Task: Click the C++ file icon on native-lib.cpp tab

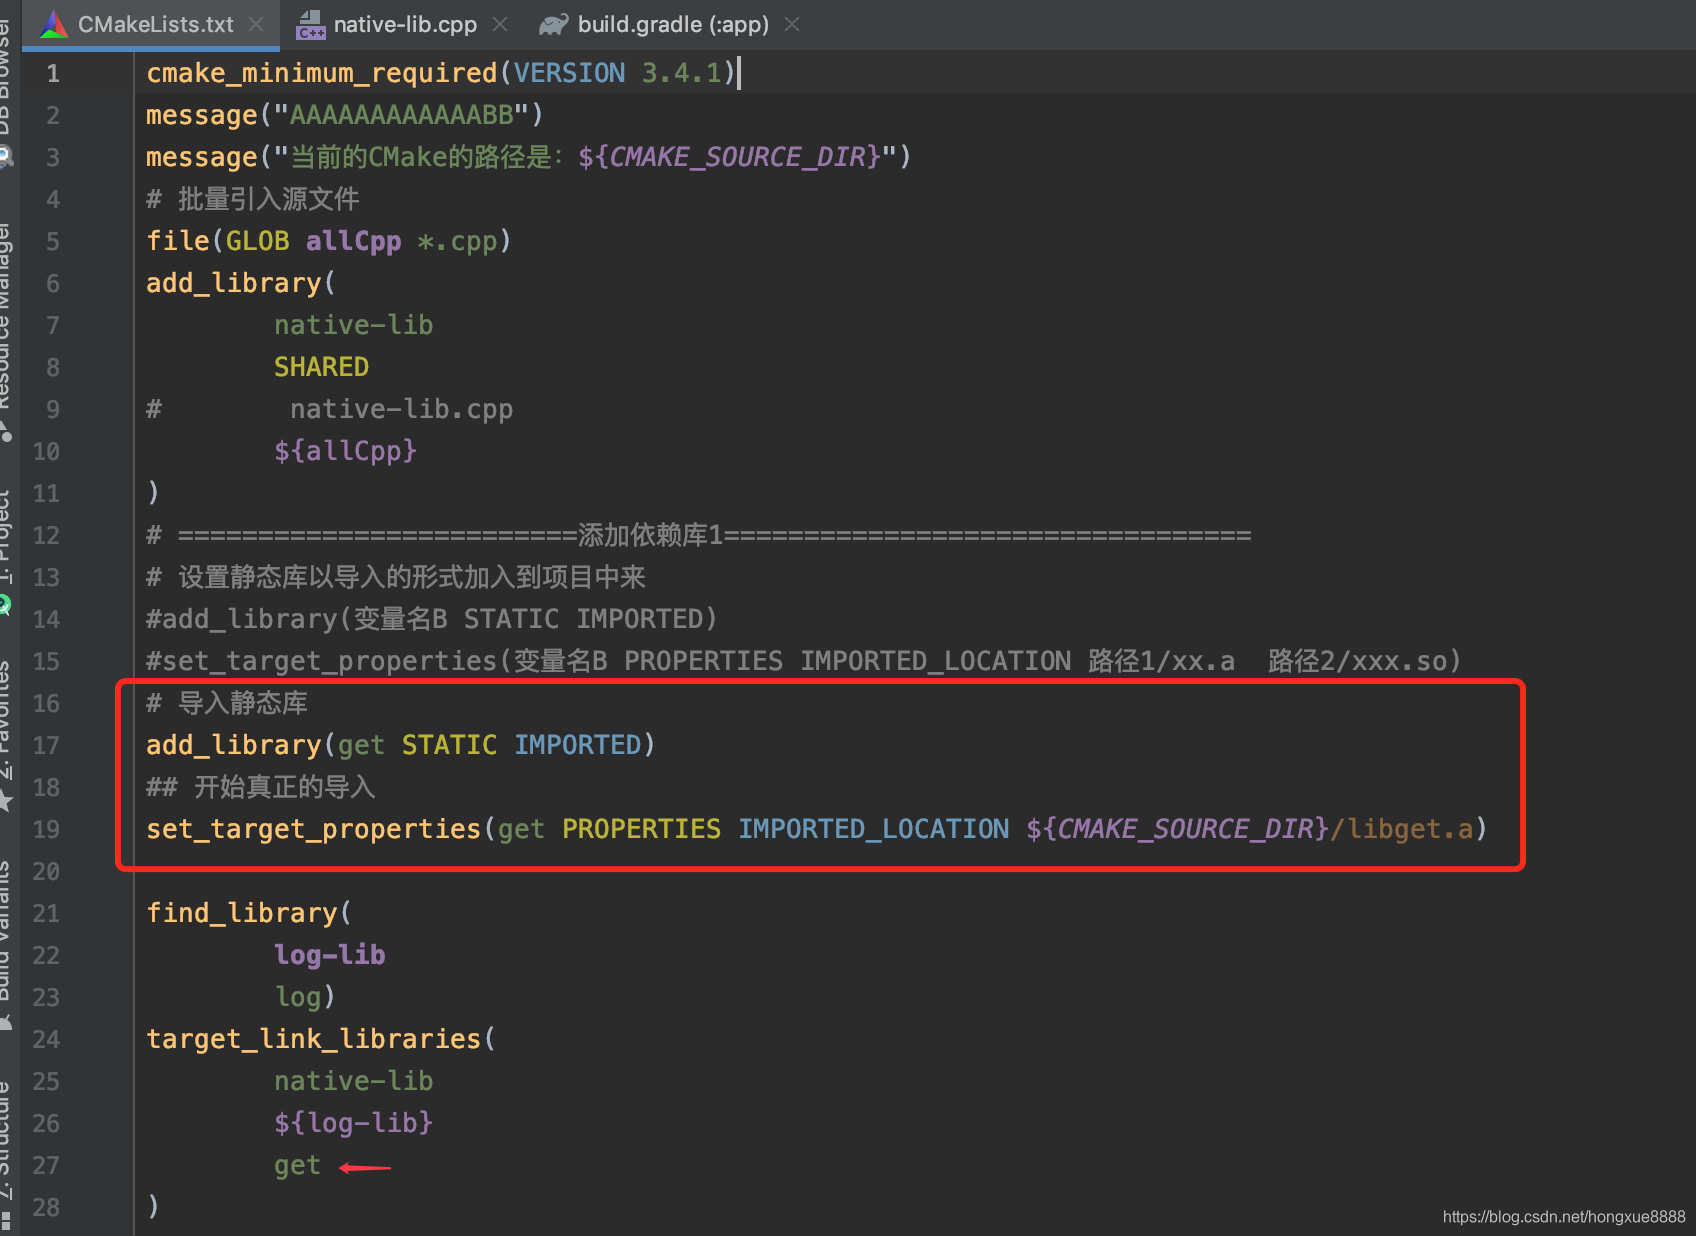Action: point(311,25)
